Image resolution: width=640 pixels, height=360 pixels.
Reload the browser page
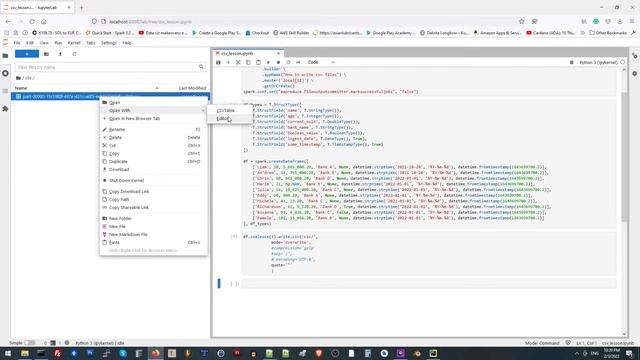(32, 21)
